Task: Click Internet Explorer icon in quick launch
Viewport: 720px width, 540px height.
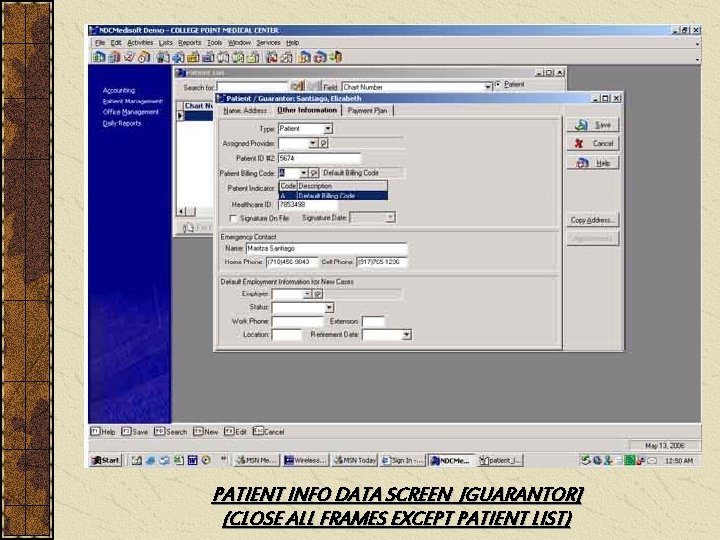Action: 151,460
